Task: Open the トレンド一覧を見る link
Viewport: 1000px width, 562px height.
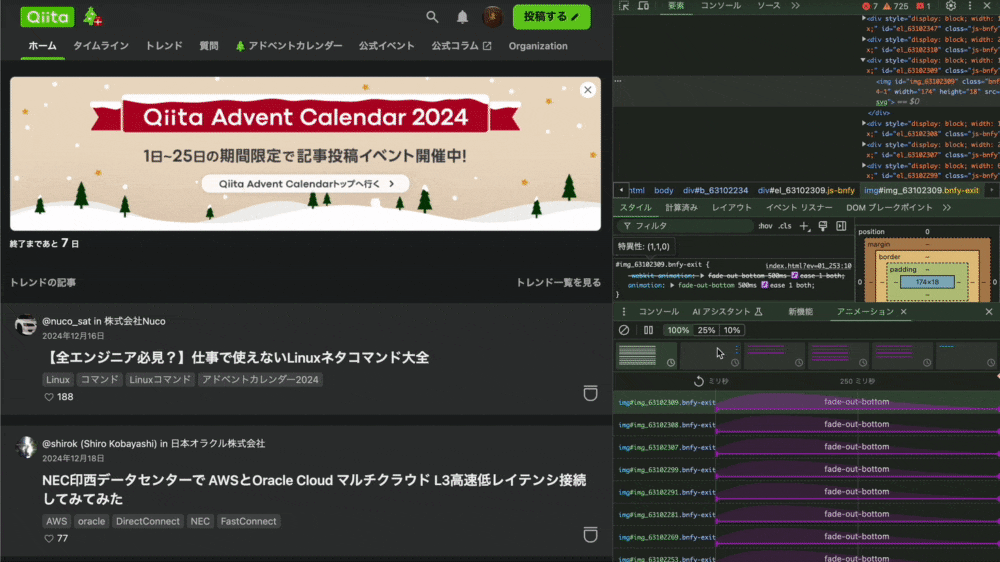Action: (x=558, y=283)
